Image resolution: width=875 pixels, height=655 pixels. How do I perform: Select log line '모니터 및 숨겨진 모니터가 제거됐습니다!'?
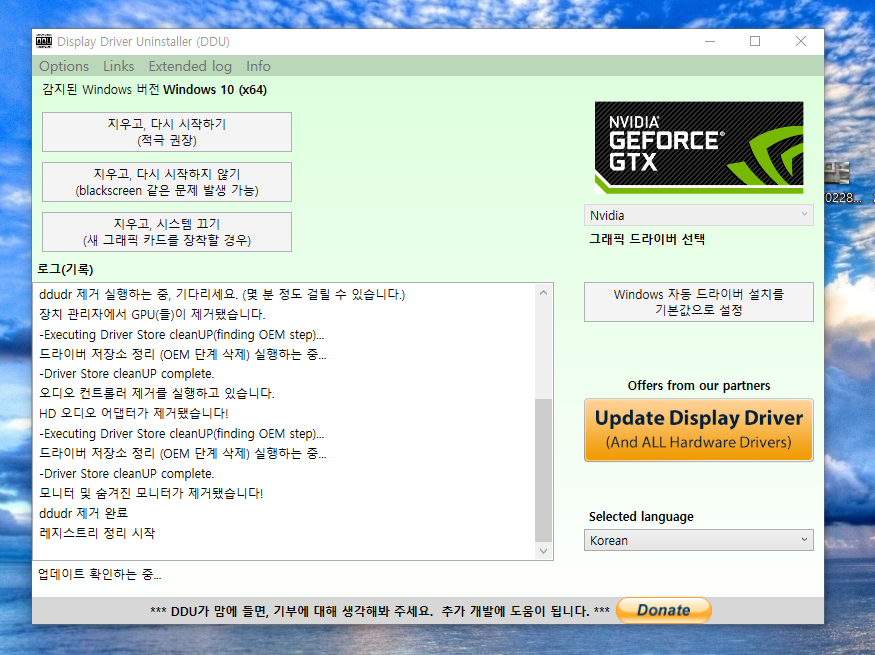coord(151,493)
